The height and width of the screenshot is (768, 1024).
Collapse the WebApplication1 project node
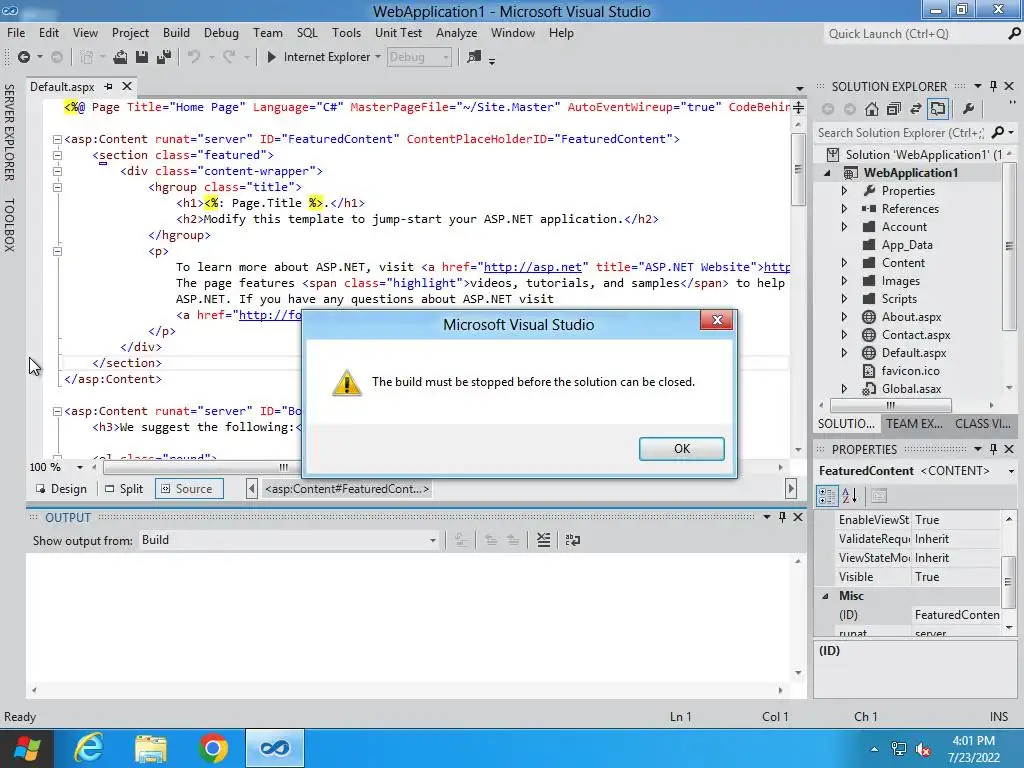click(827, 173)
